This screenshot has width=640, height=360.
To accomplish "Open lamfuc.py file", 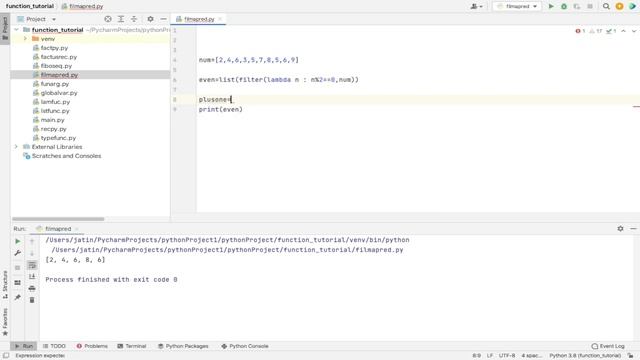I will [55, 102].
